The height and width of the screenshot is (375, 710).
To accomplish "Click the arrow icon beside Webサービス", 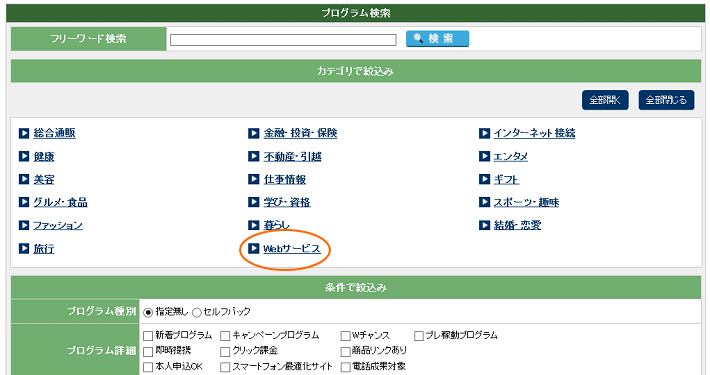I will click(x=254, y=248).
